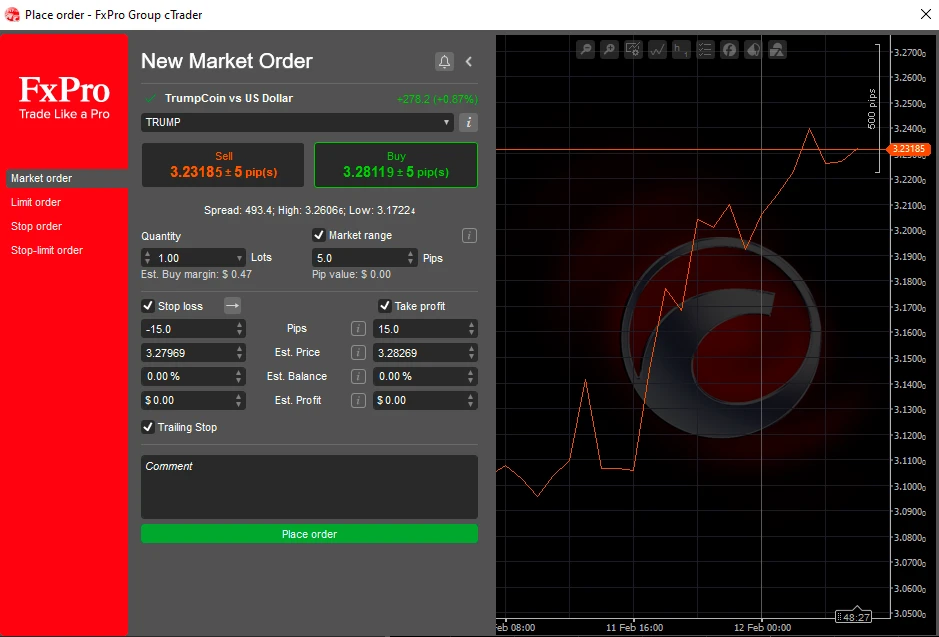Click the circular f indicator icon above the chart
The width and height of the screenshot is (939, 637).
click(730, 49)
